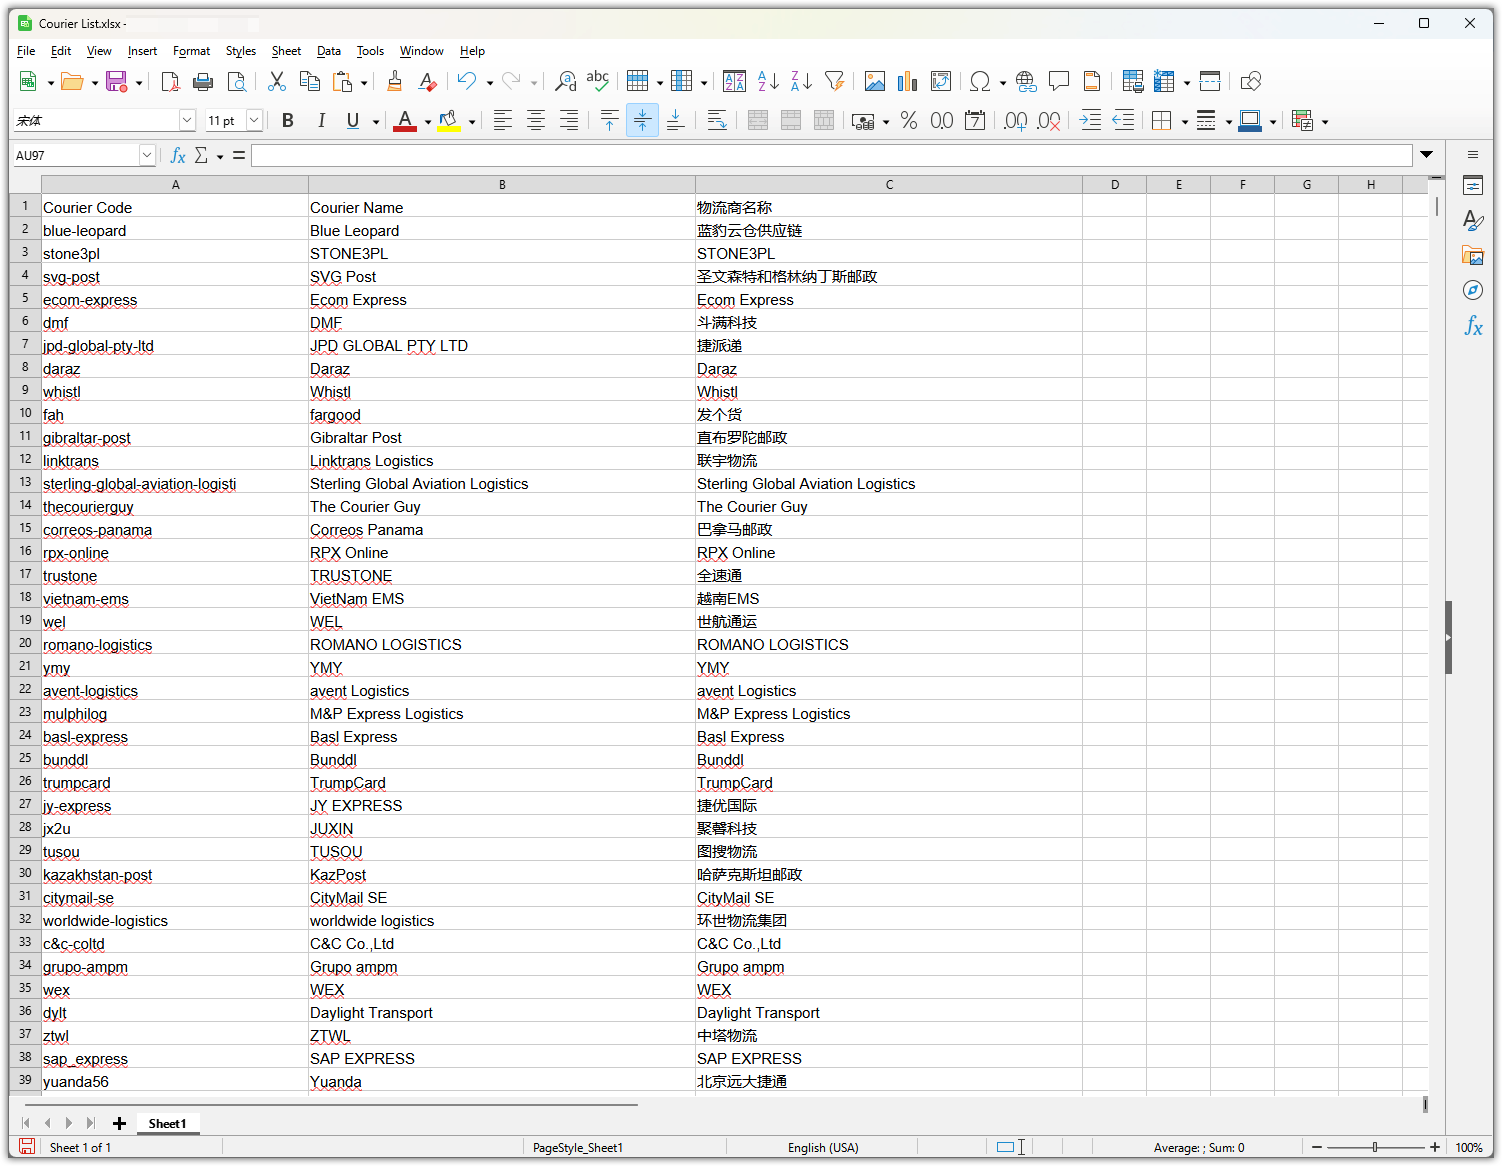Screen dimensions: 1502x1166
Task: Open the File menu
Action: point(26,51)
